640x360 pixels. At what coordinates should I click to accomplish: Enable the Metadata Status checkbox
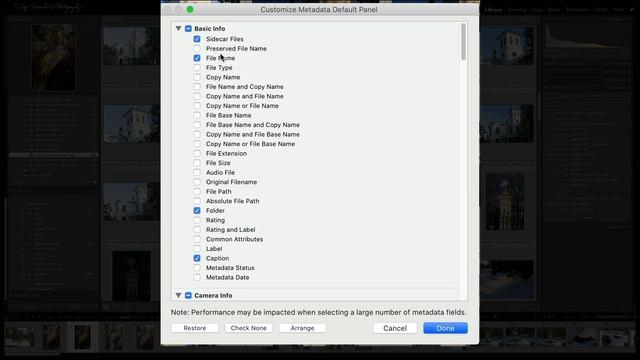(197, 268)
